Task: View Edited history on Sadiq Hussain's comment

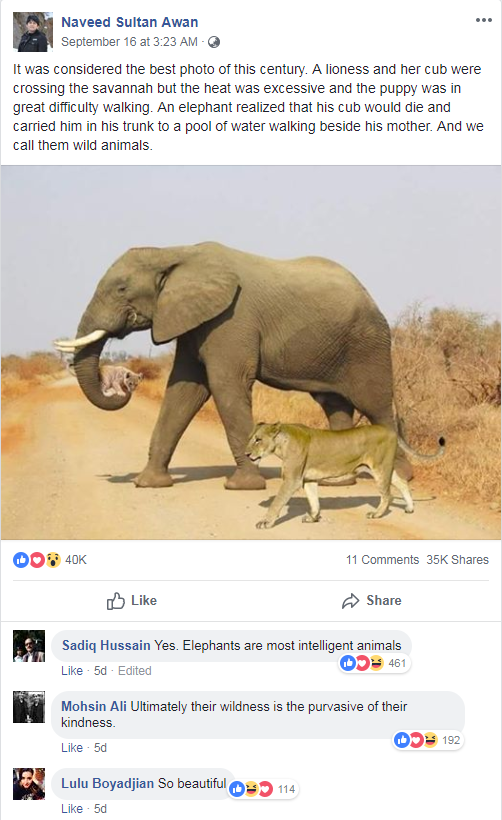Action: 134,671
